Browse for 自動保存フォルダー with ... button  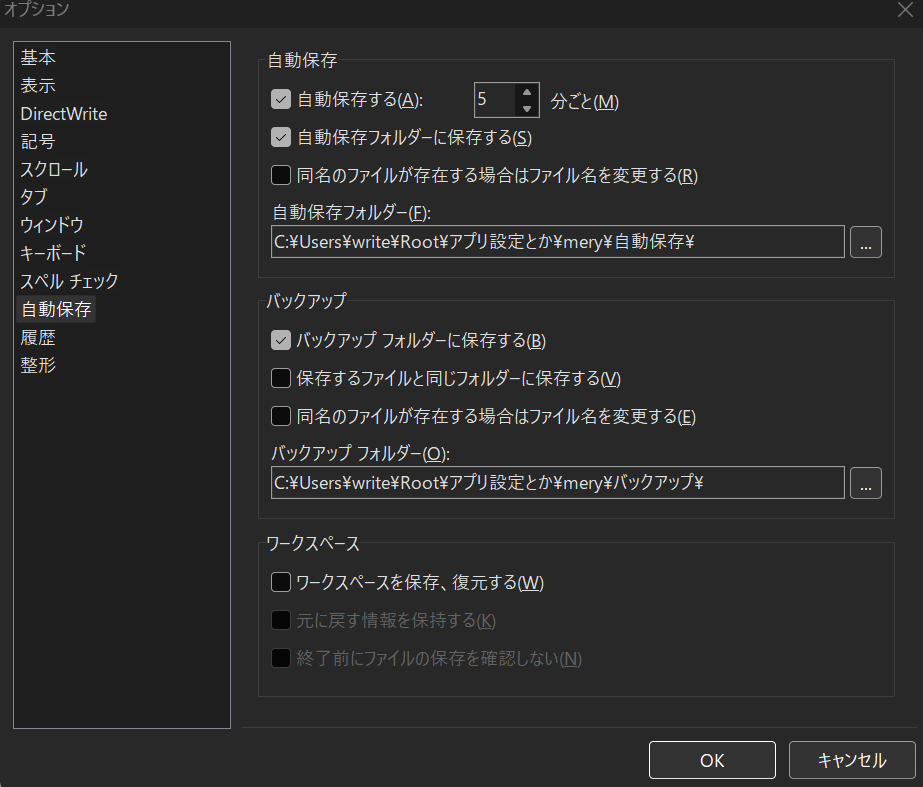[866, 242]
